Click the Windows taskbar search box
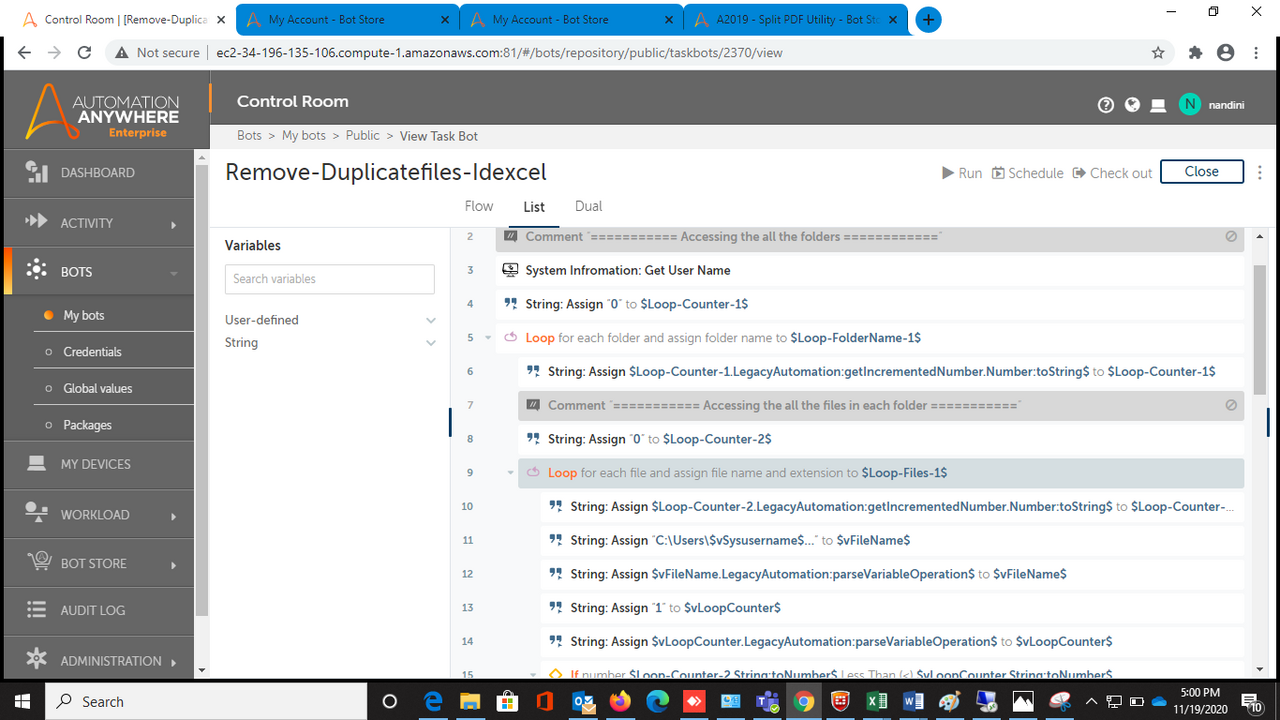The height and width of the screenshot is (720, 1280). (x=205, y=701)
